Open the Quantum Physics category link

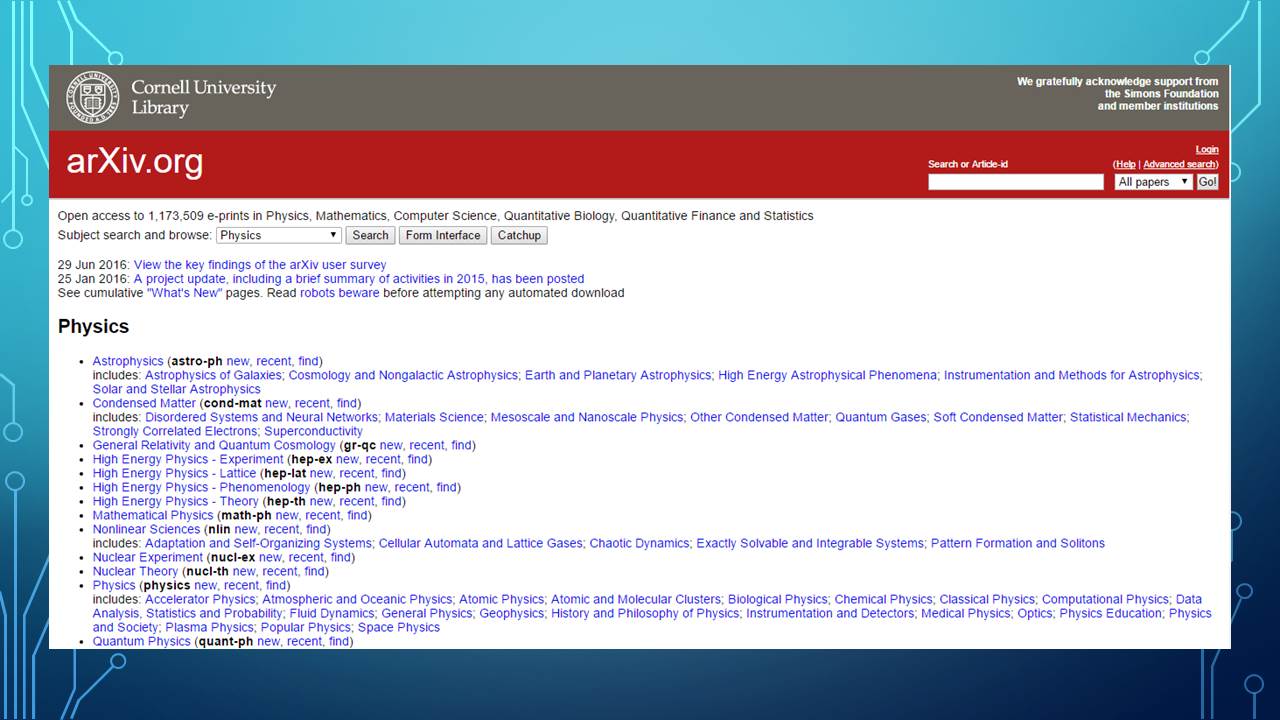click(x=142, y=641)
